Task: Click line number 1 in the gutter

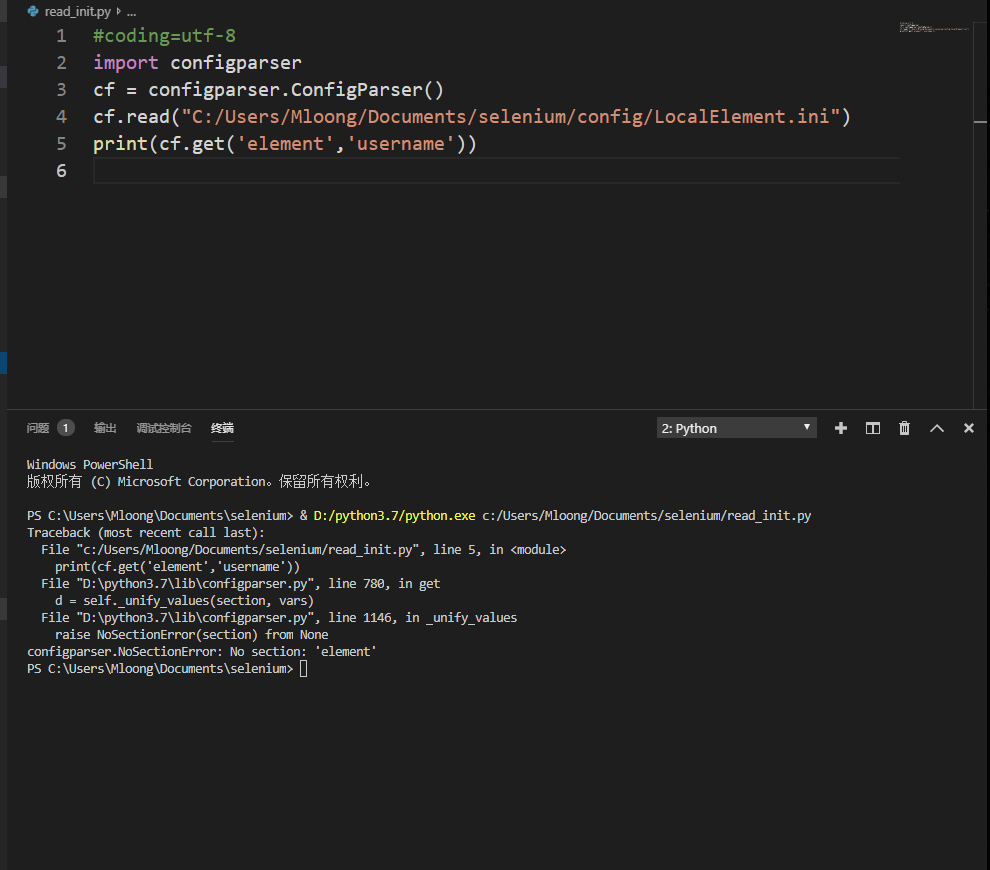Action: click(61, 36)
